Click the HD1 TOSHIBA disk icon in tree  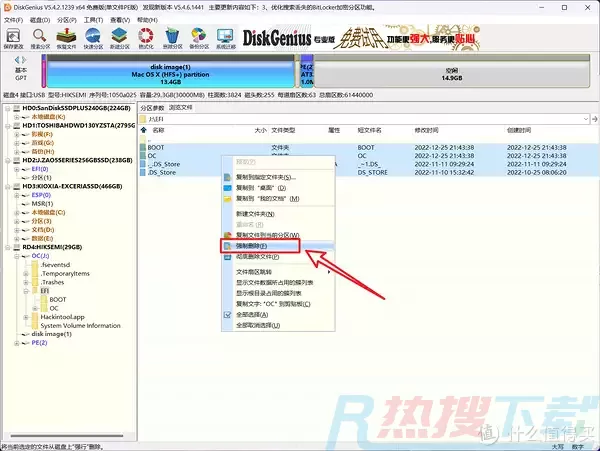17,125
